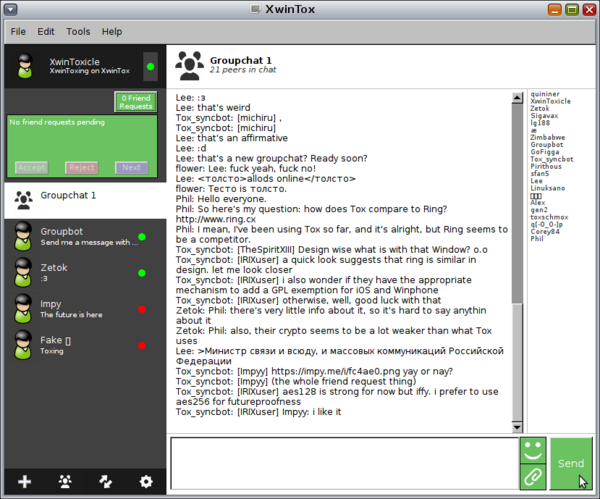Click the '21 peers in chat' text

tap(243, 70)
